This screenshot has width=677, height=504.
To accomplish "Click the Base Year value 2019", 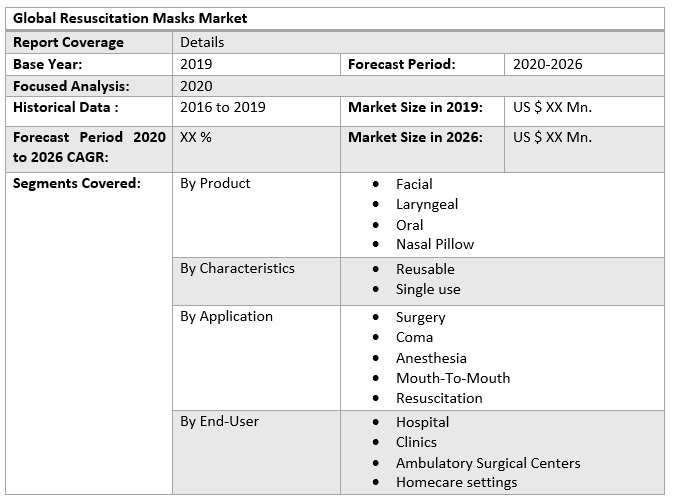I will [196, 64].
